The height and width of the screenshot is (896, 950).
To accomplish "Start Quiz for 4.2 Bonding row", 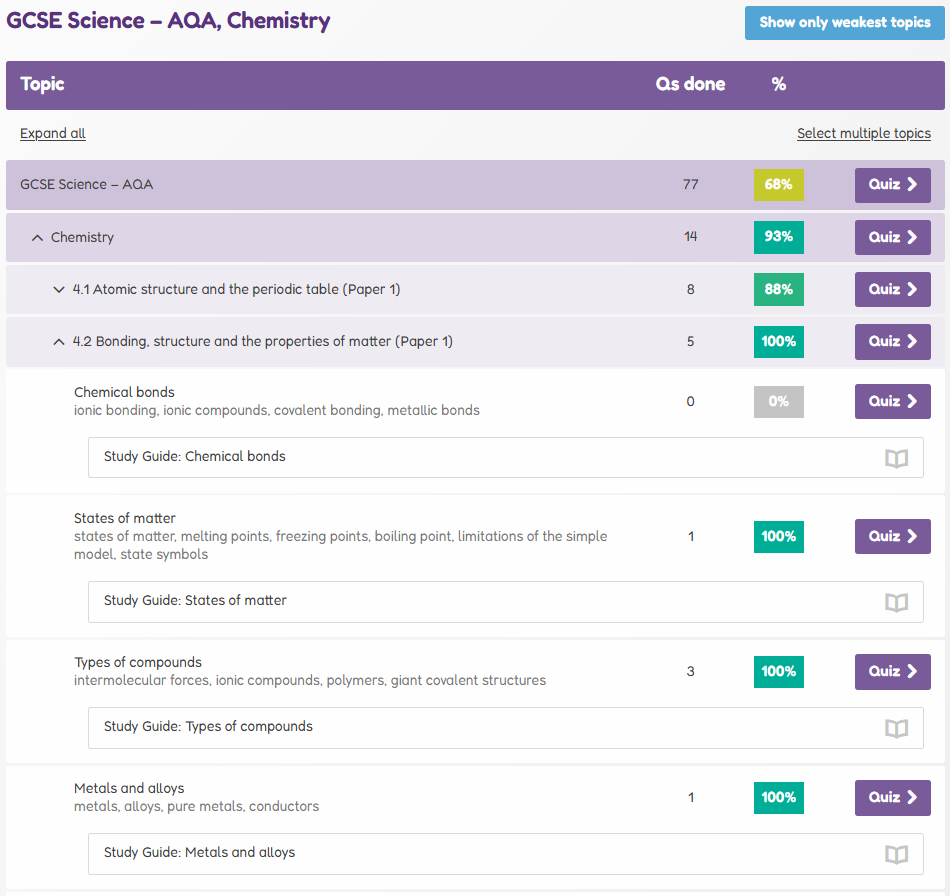I will click(892, 342).
